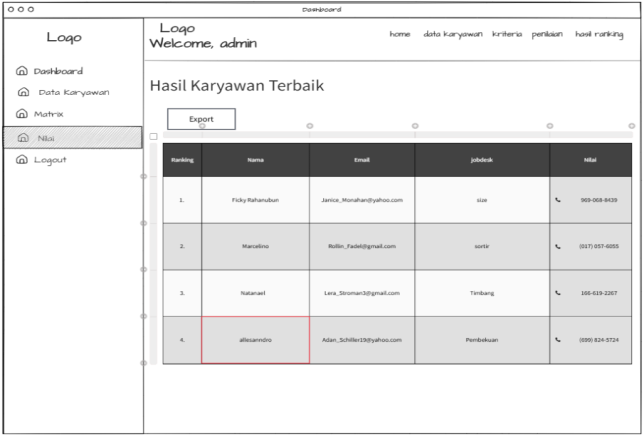Click the icon beside Data Karyawan

click(x=24, y=93)
